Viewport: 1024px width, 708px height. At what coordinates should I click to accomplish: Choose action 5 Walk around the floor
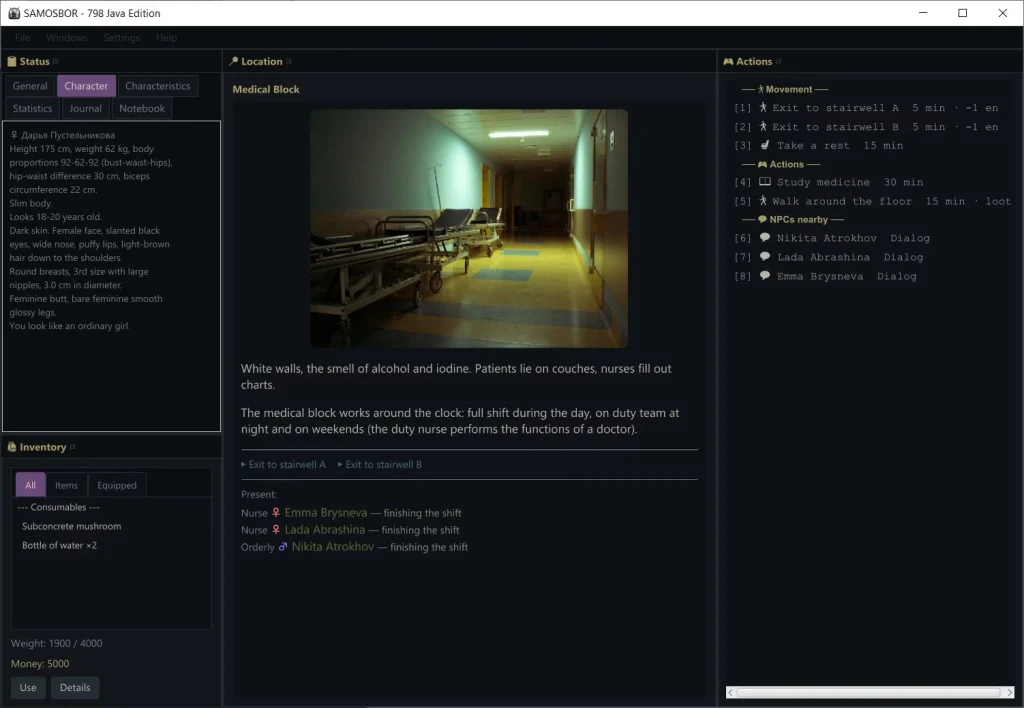(x=872, y=201)
